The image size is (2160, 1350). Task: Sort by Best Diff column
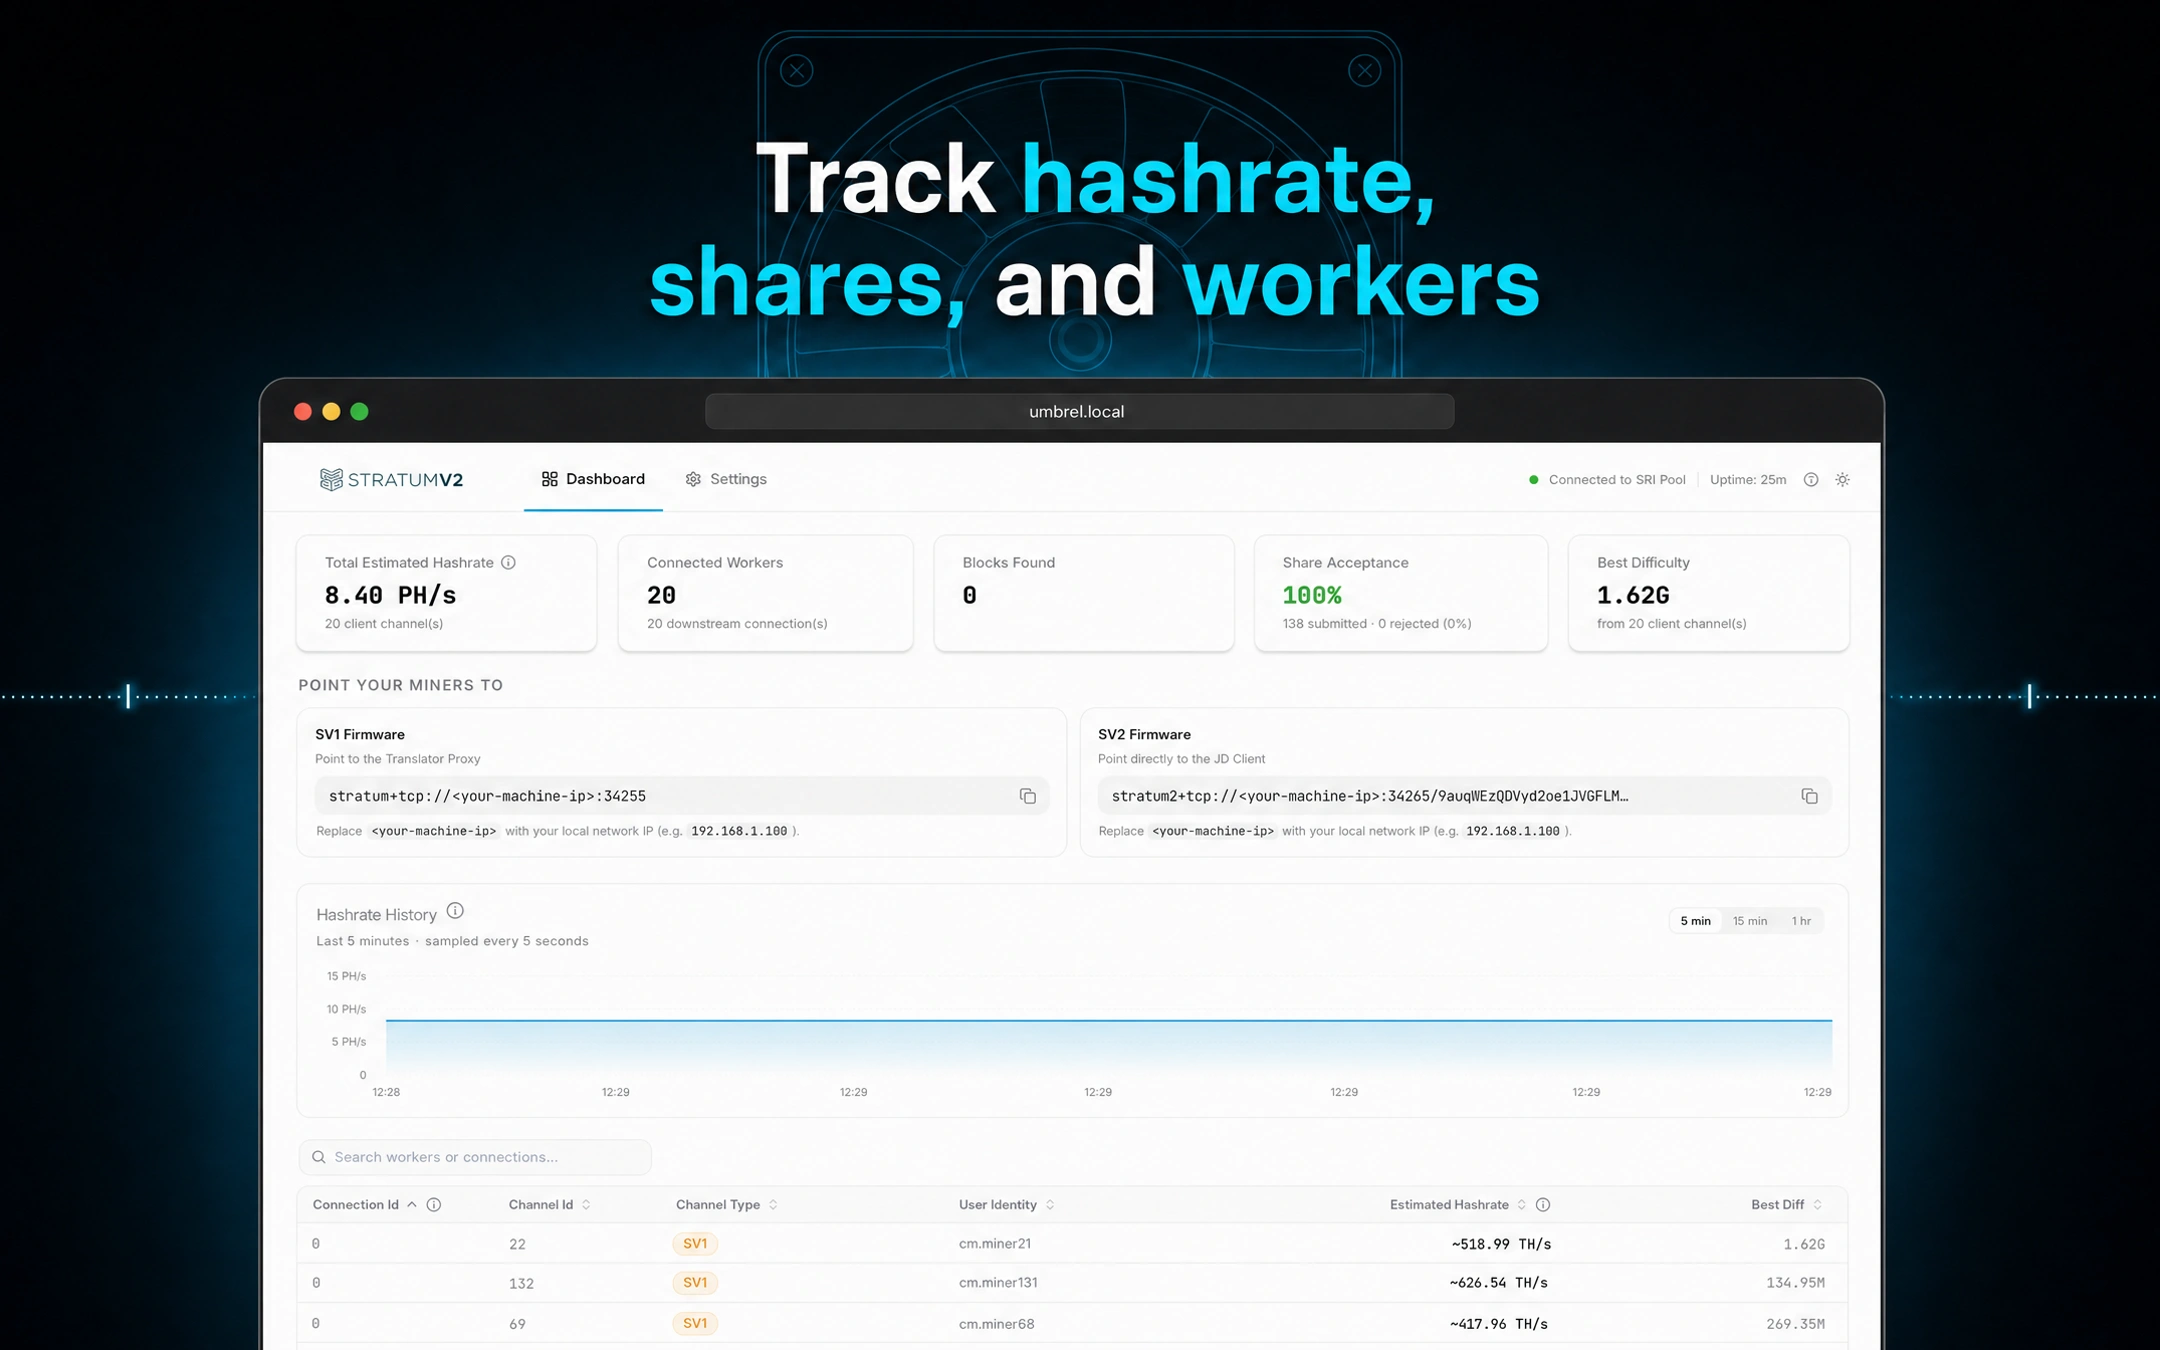coord(1786,1205)
